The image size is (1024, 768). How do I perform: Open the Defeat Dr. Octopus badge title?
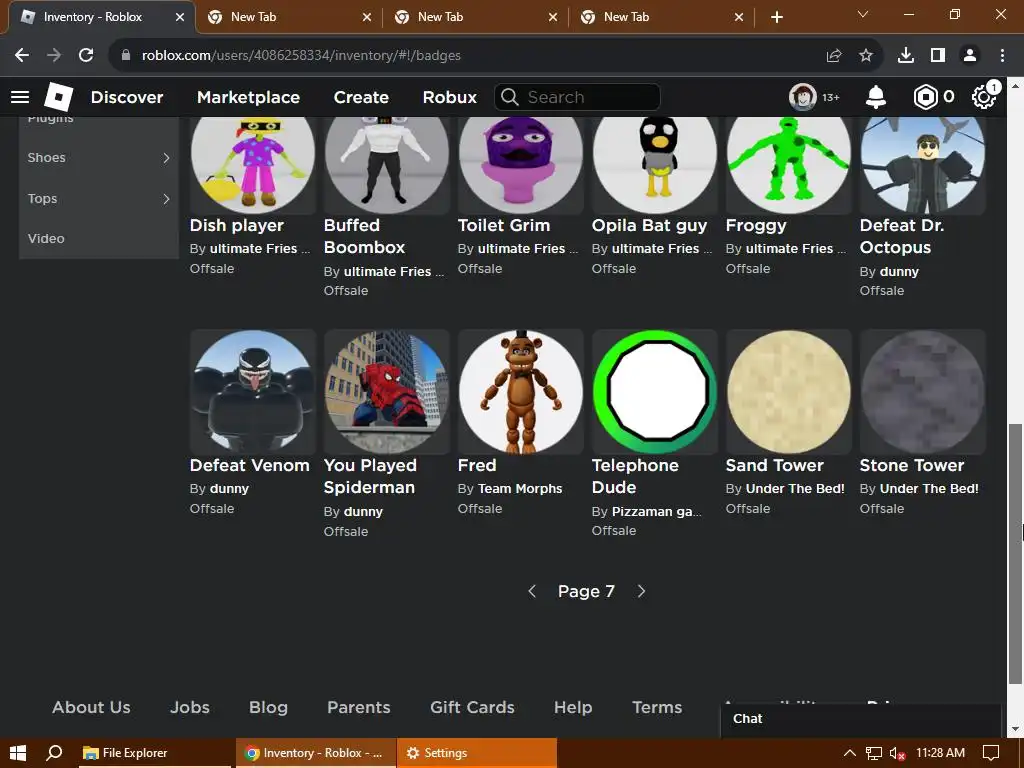point(902,236)
